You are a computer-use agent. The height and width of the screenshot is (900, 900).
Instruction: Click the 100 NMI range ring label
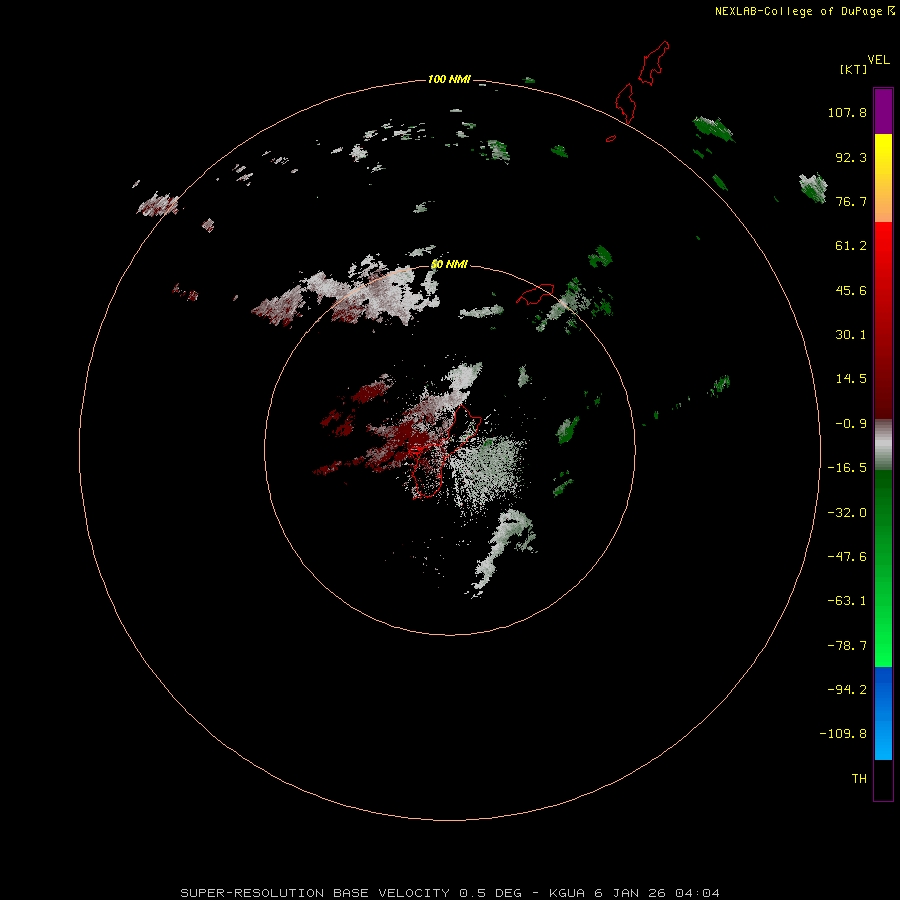(449, 79)
